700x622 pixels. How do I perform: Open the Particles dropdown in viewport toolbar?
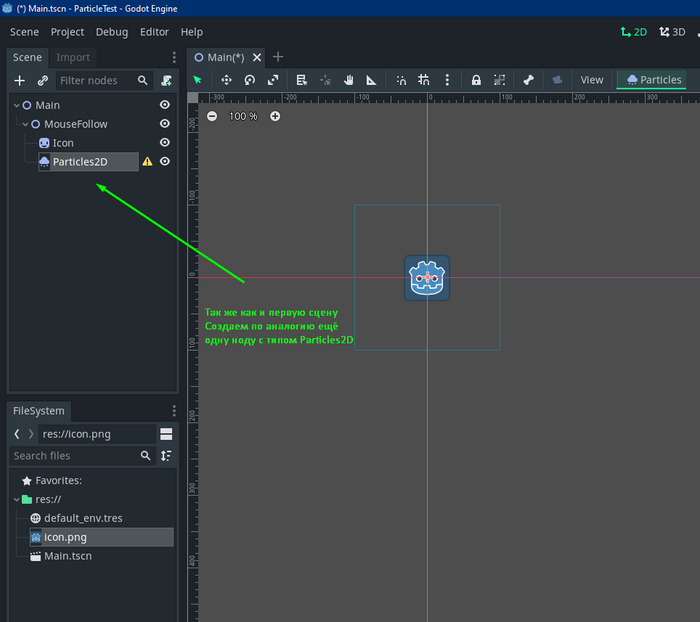point(654,80)
